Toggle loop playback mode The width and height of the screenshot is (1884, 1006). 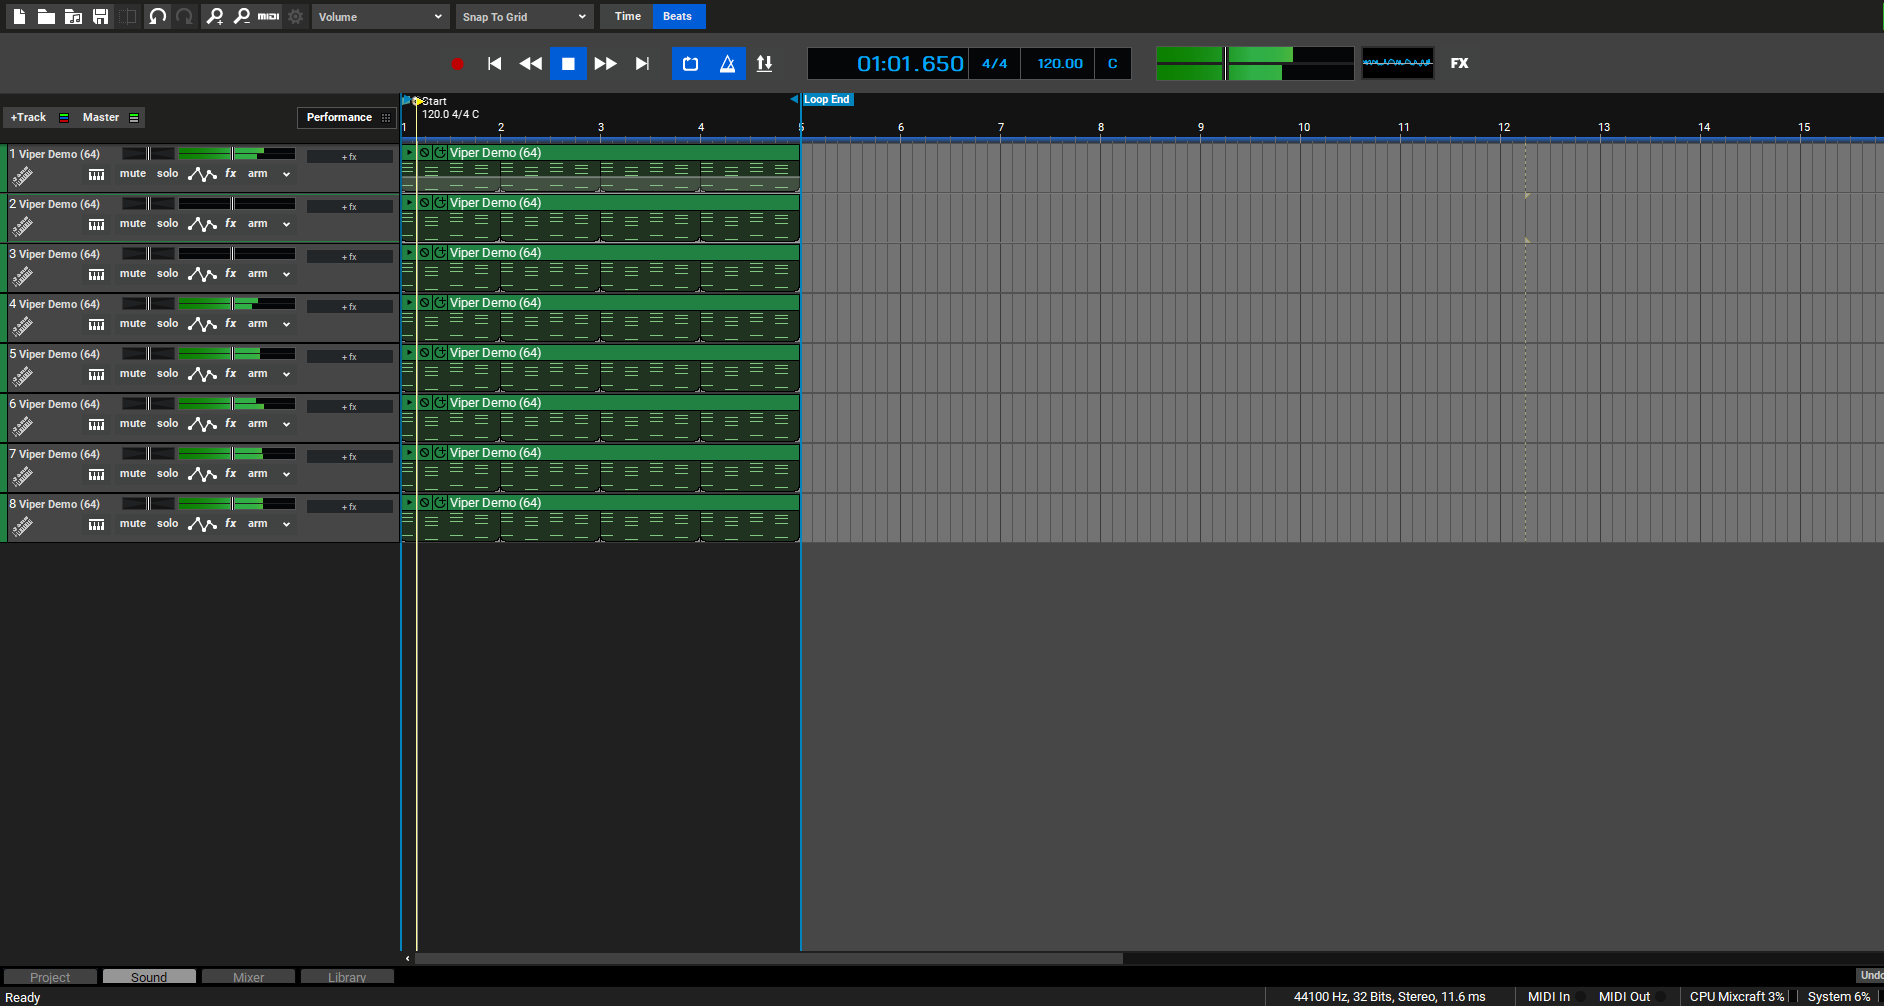point(690,63)
